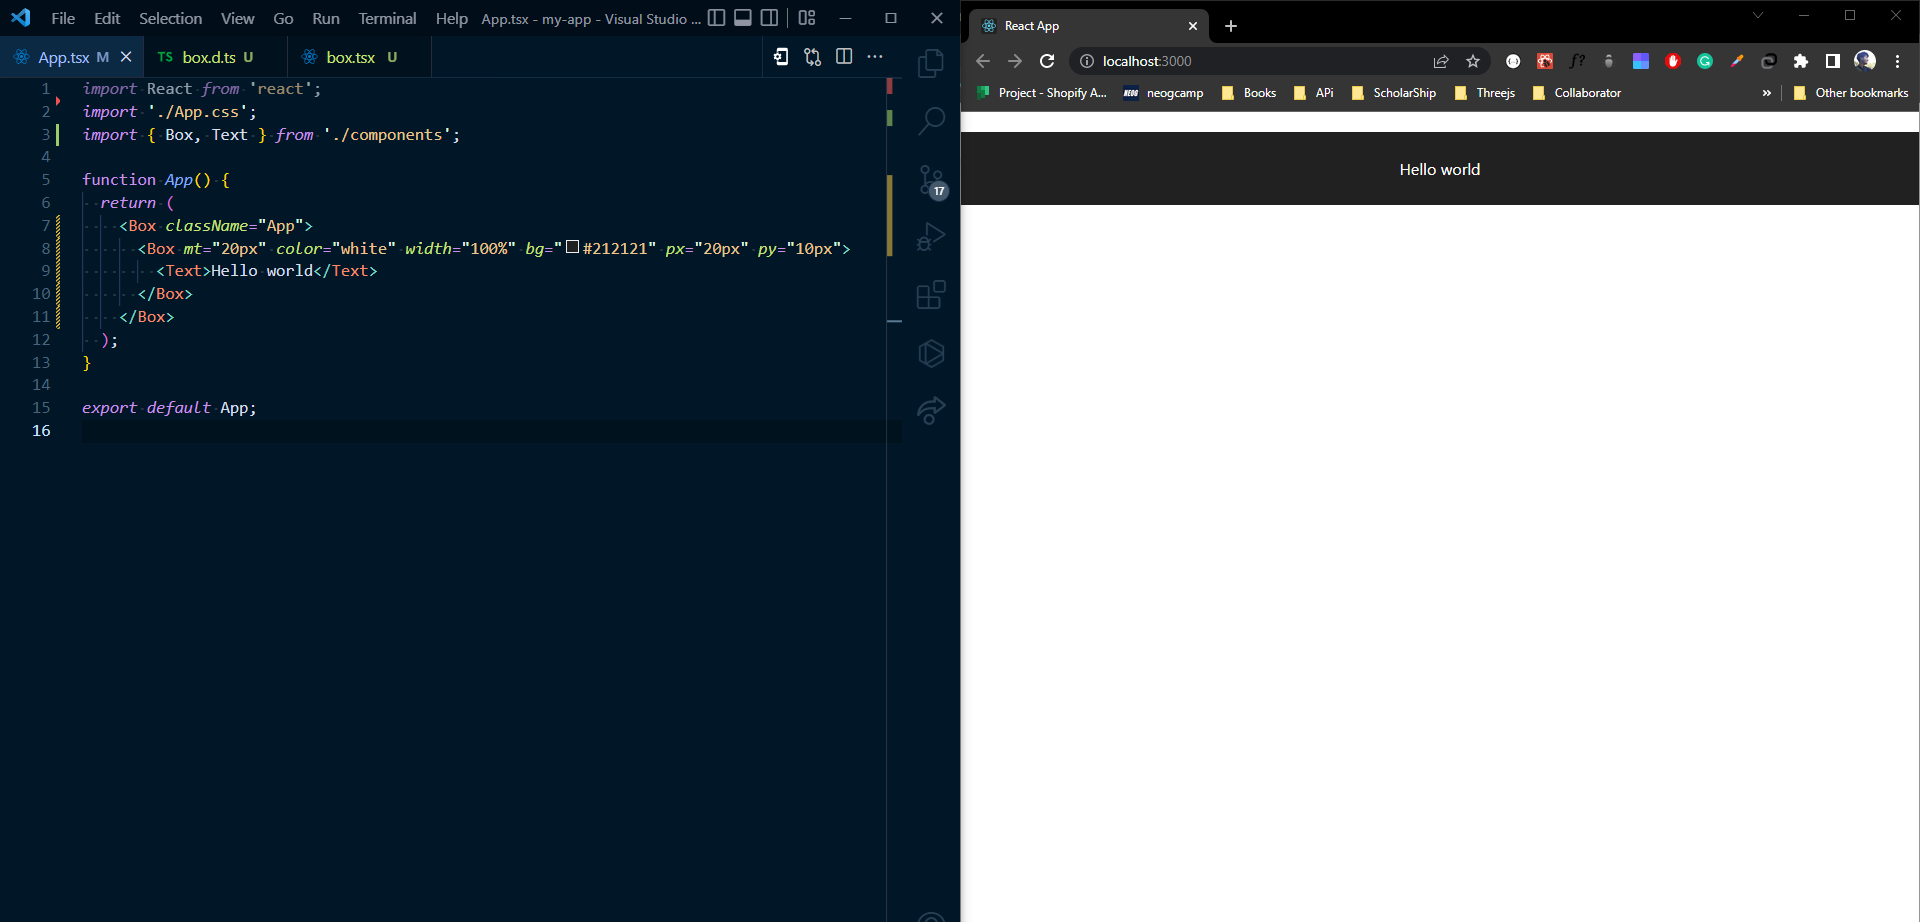Viewport: 1920px width, 922px height.
Task: Click the purple-blue squares extension icon
Action: click(1641, 61)
